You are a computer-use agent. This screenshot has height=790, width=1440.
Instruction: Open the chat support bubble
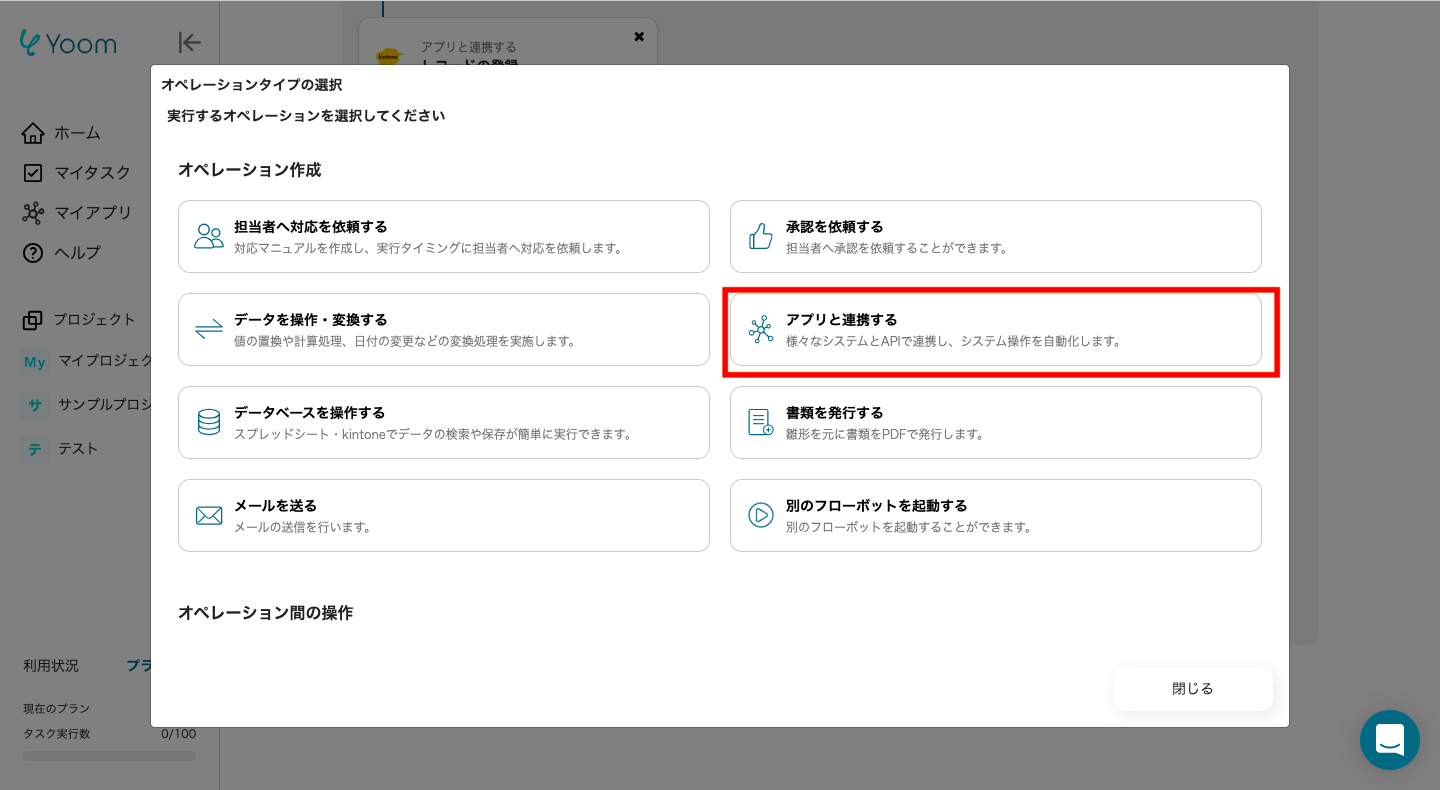(1389, 740)
